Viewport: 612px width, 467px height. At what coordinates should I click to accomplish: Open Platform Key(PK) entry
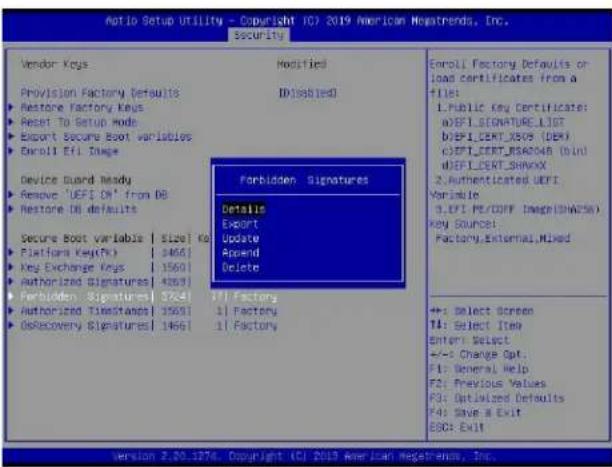[x=69, y=253]
